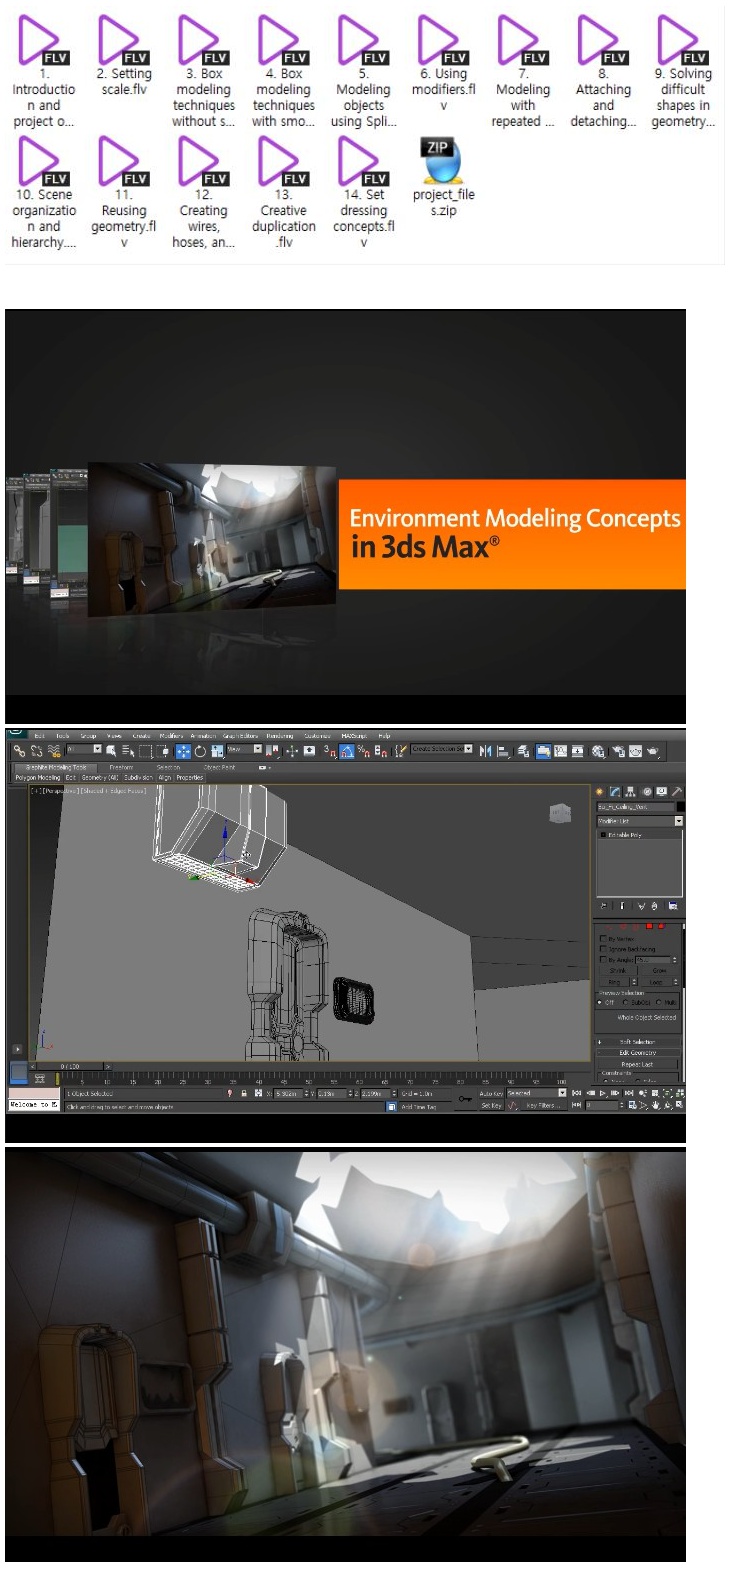
Task: Click the Ring spinner arrows
Action: (634, 982)
